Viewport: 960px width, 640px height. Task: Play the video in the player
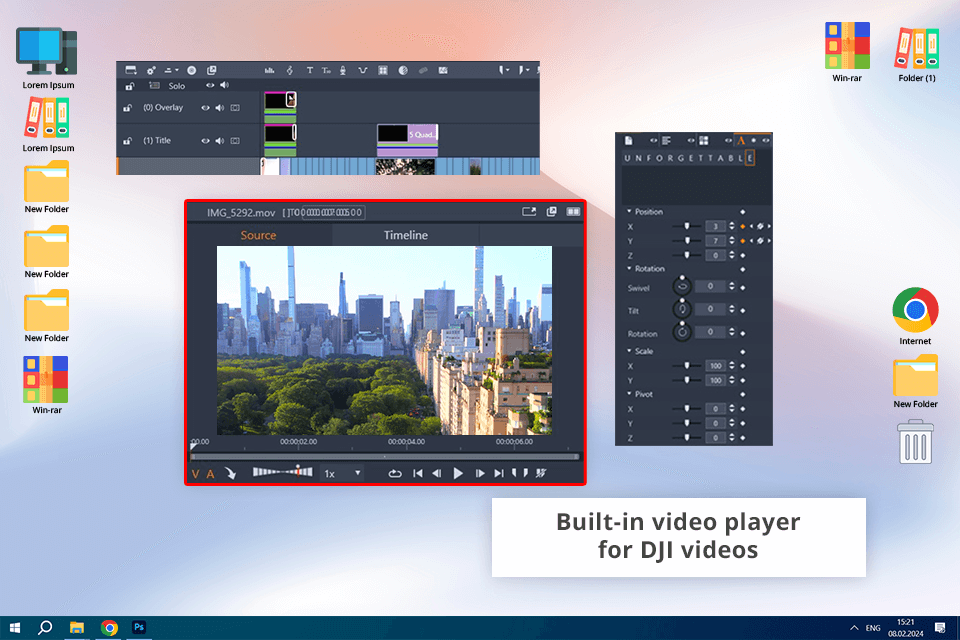pos(458,473)
